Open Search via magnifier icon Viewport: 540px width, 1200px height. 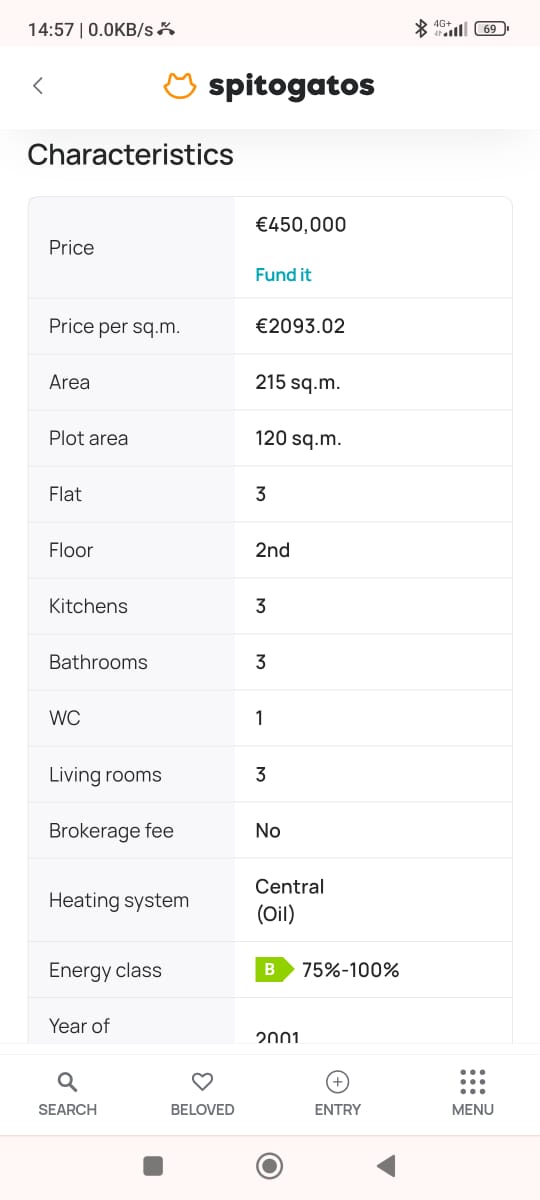click(67, 1081)
